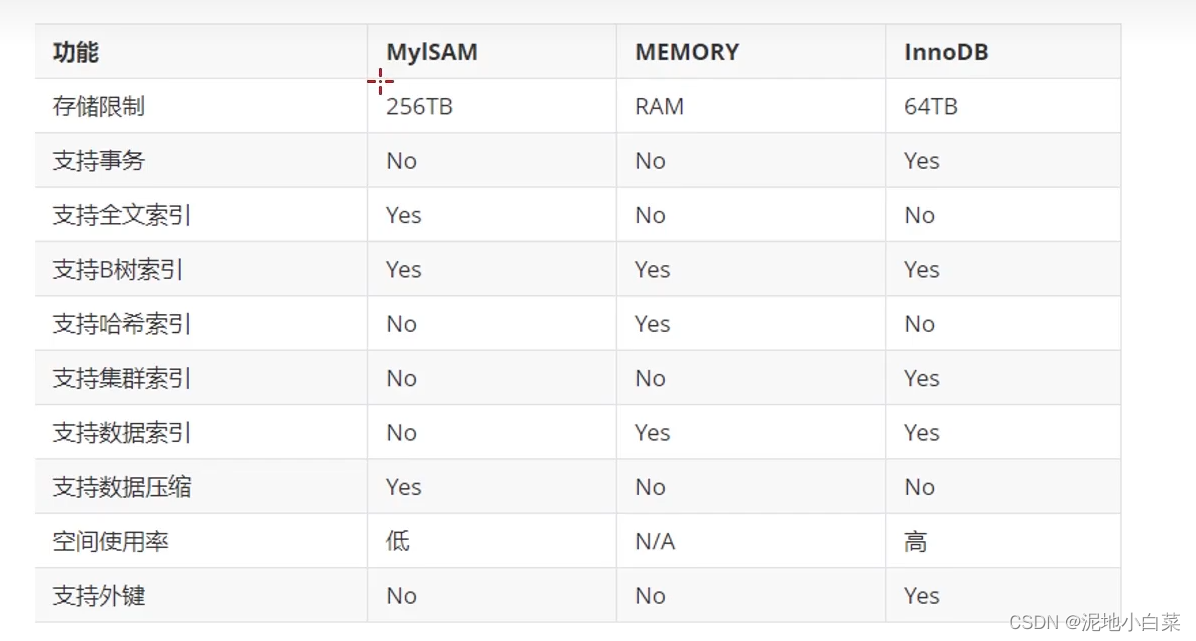Click the 支持B树索引 row label

(118, 270)
